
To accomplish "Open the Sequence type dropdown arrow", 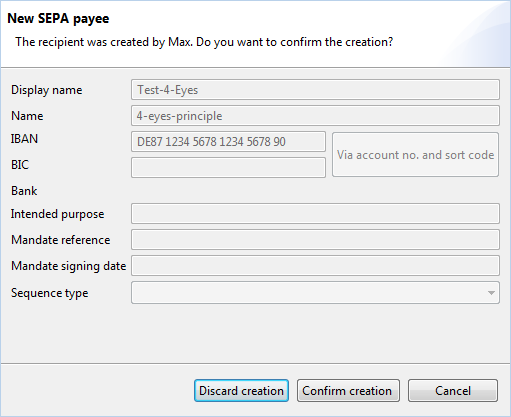I will point(491,293).
